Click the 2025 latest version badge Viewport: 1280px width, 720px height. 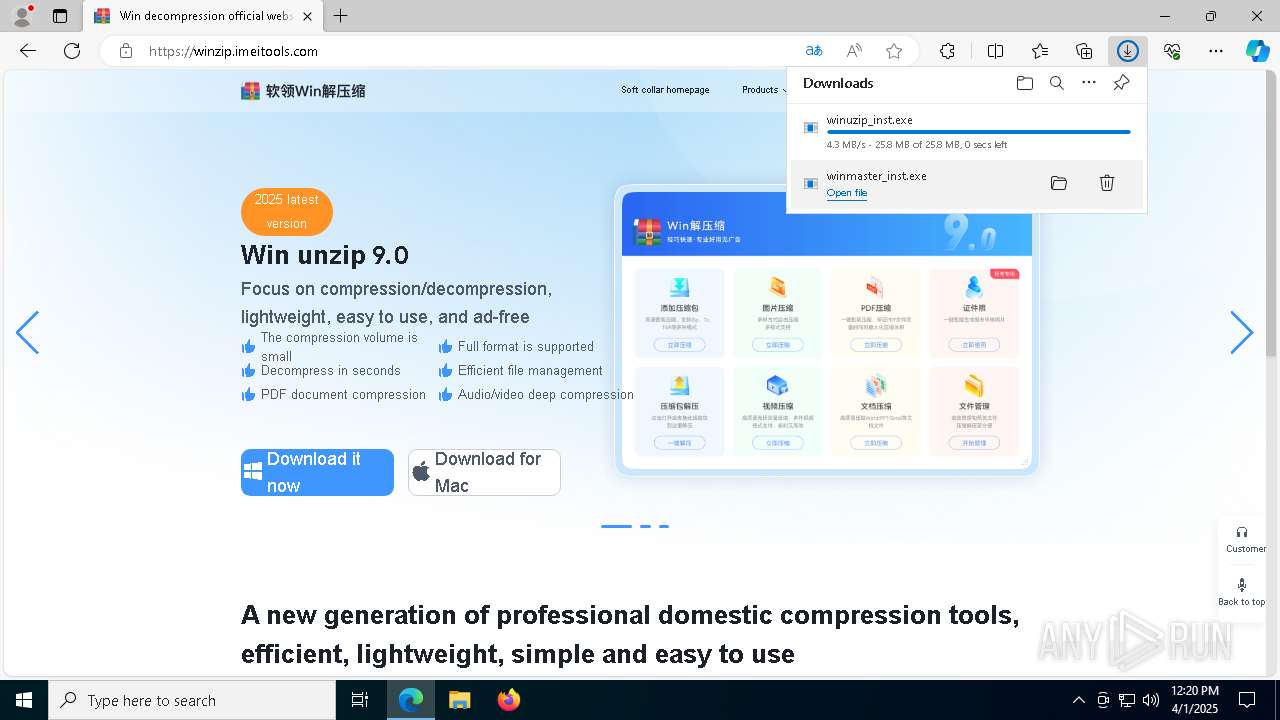[286, 211]
